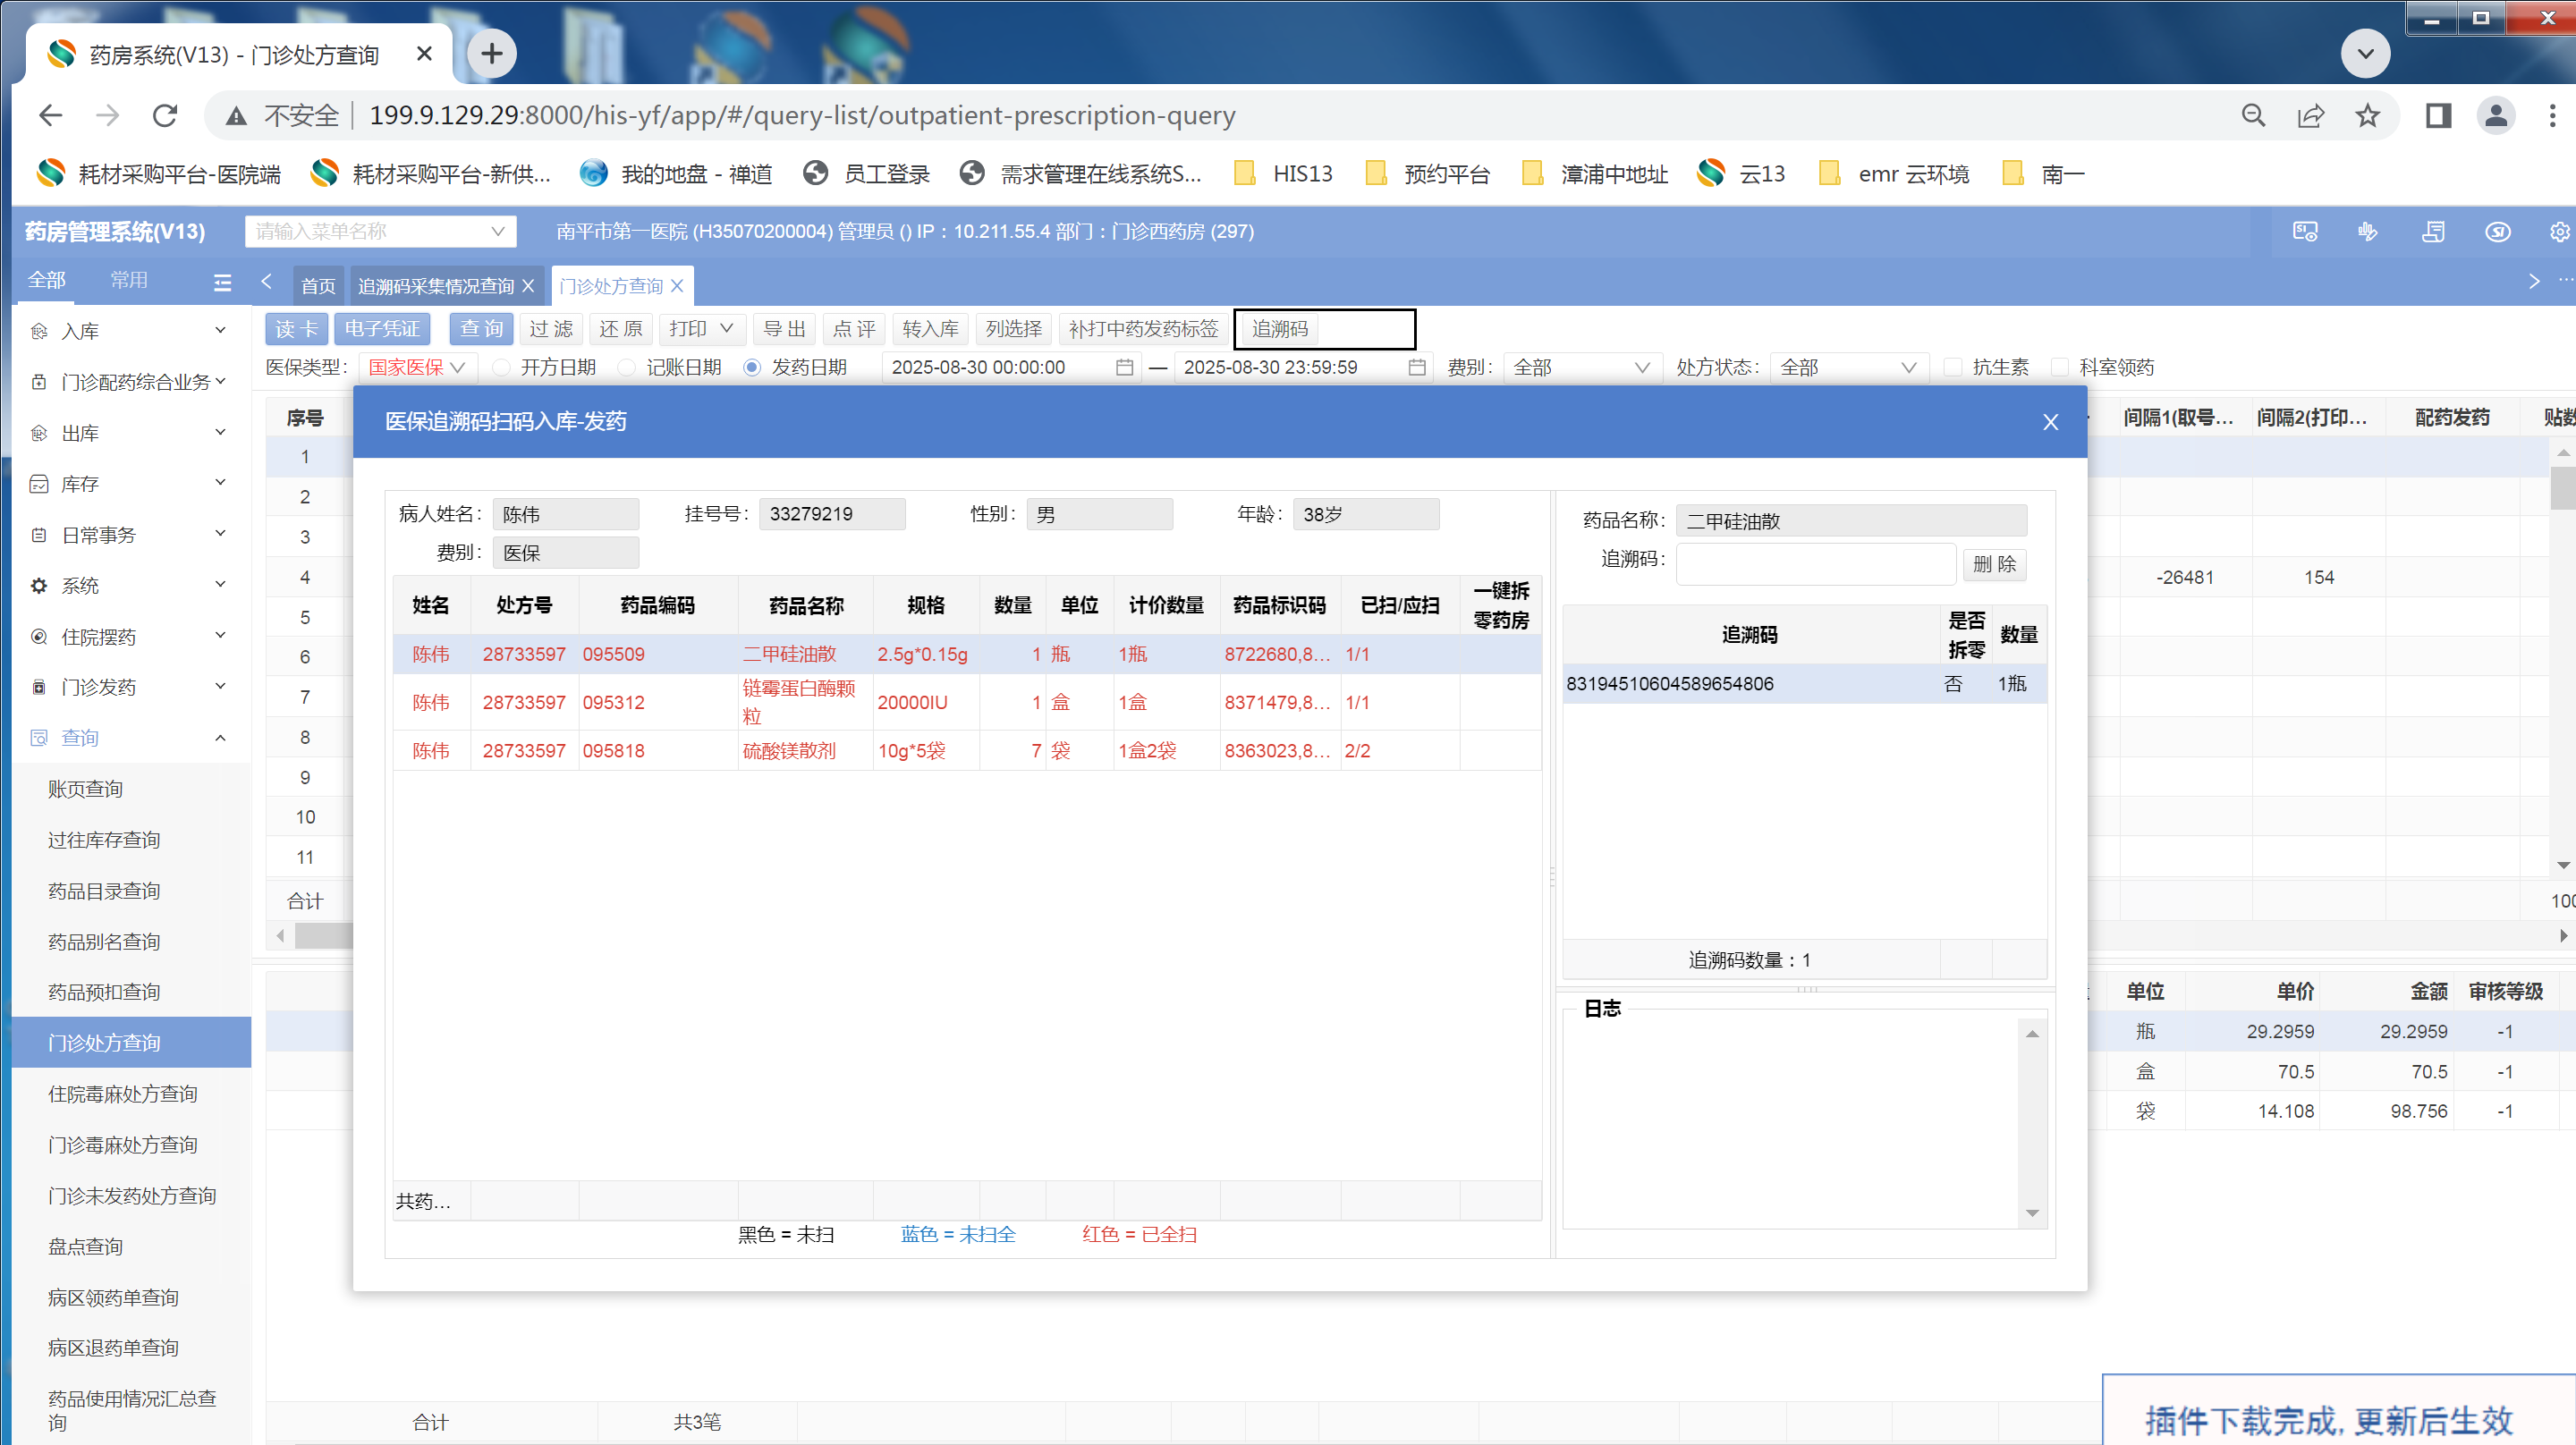Switch to the 追溯码采集情况查询 tab
This screenshot has height=1445, width=2576.
pos(436,286)
